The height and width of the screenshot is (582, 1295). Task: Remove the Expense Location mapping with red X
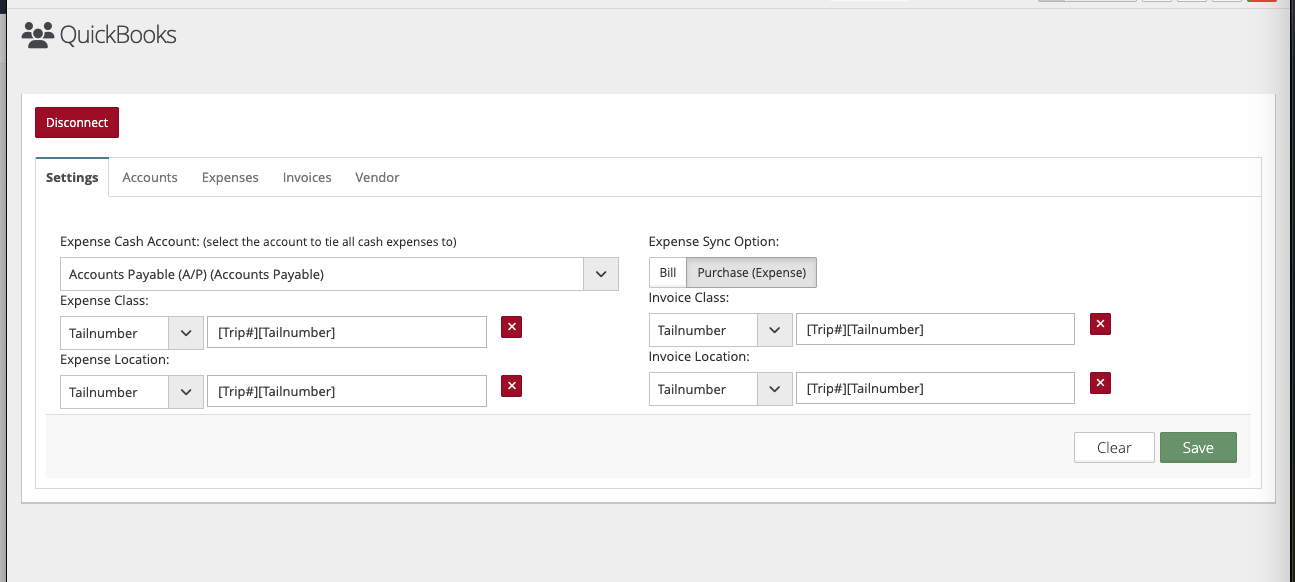(511, 386)
